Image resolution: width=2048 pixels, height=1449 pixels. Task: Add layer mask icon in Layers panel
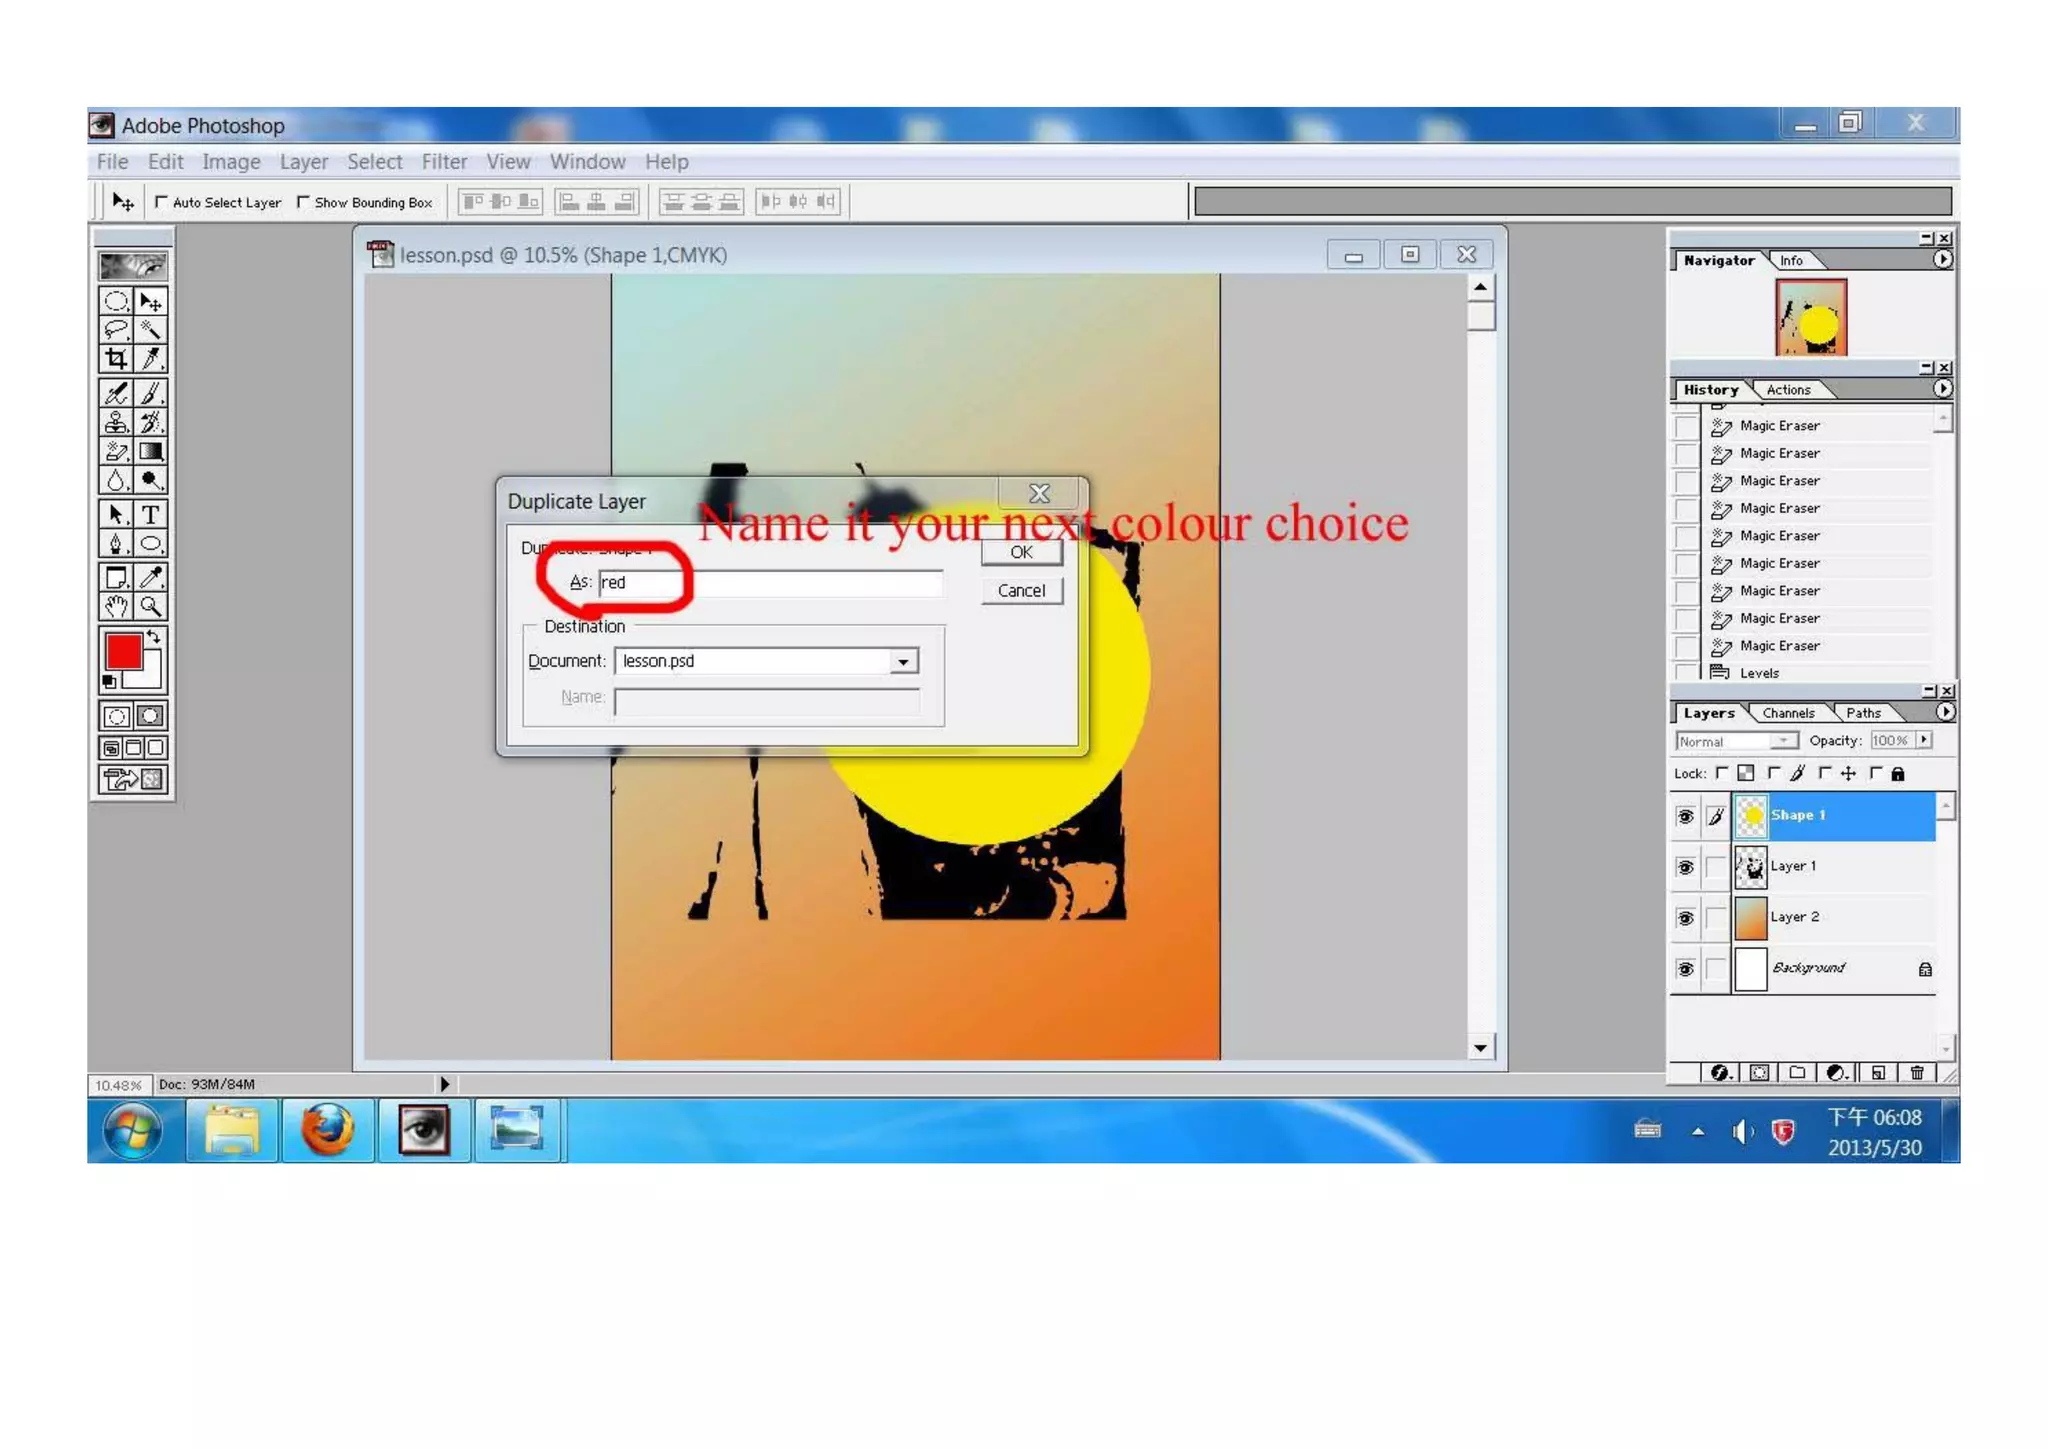click(x=1759, y=1072)
